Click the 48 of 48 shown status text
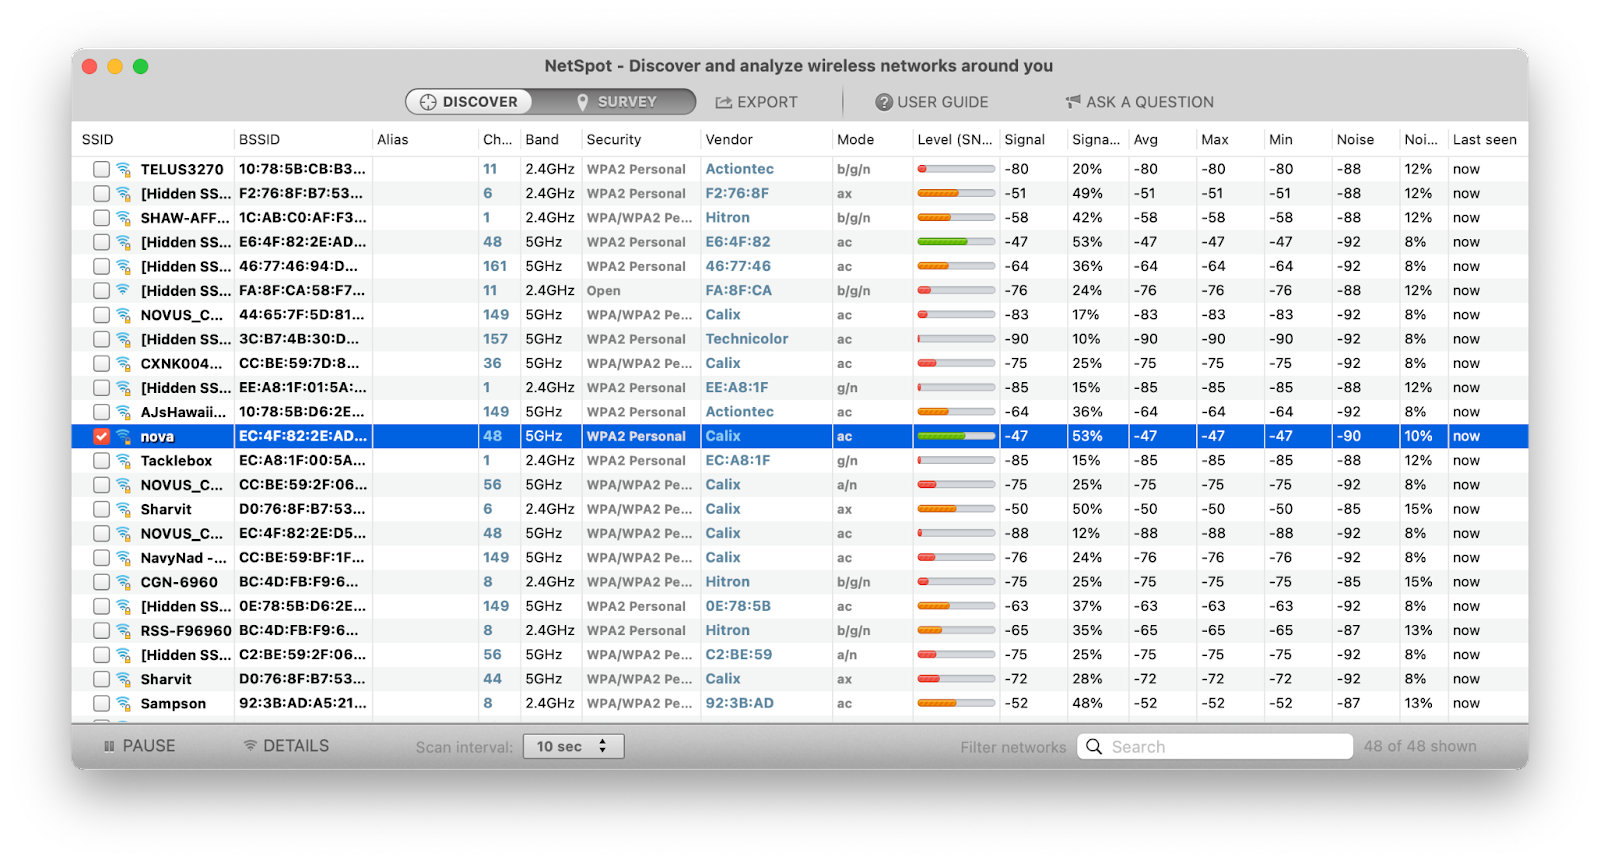The height and width of the screenshot is (864, 1600). pyautogui.click(x=1420, y=746)
